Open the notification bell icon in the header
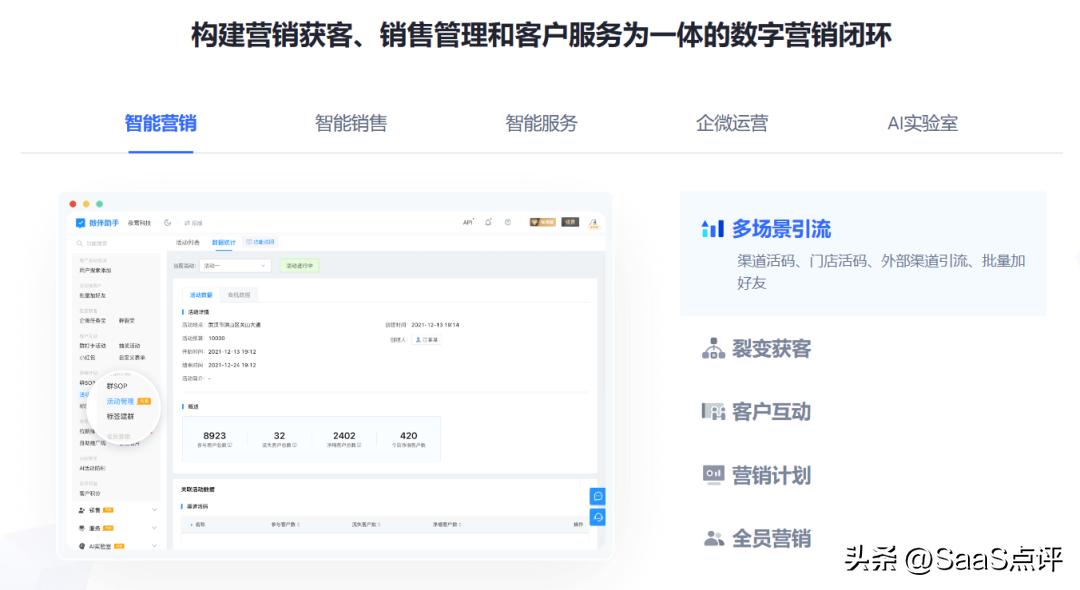Screen dimensions: 1080x590 coord(489,222)
